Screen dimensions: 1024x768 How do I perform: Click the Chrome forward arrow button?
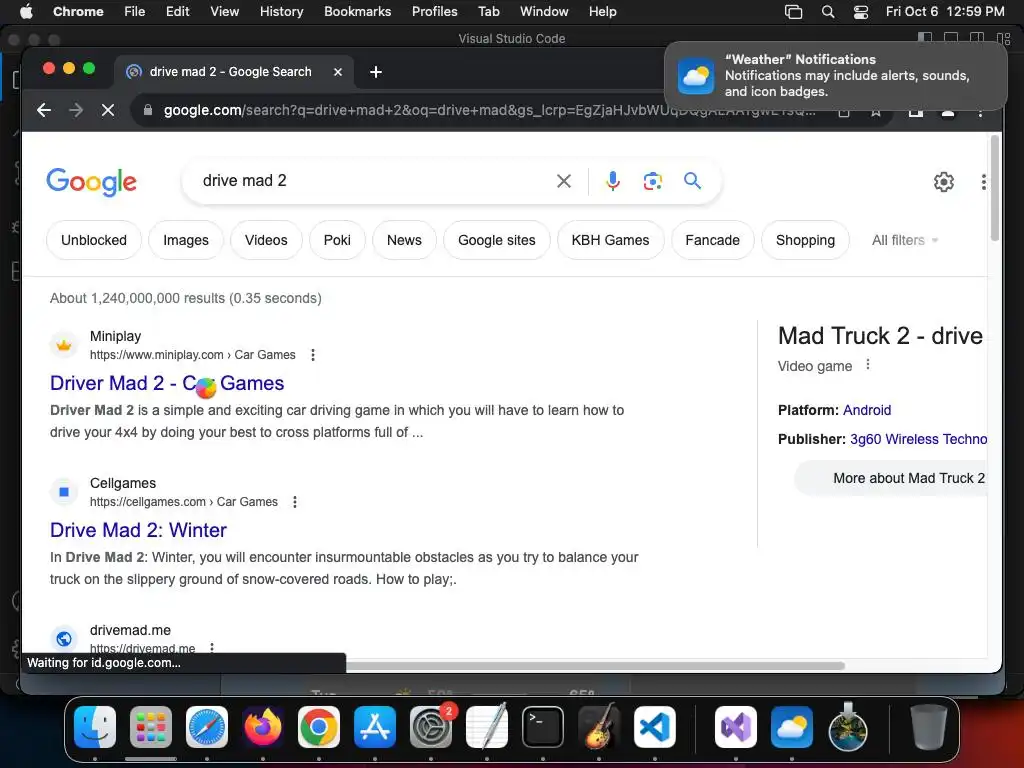click(x=76, y=110)
